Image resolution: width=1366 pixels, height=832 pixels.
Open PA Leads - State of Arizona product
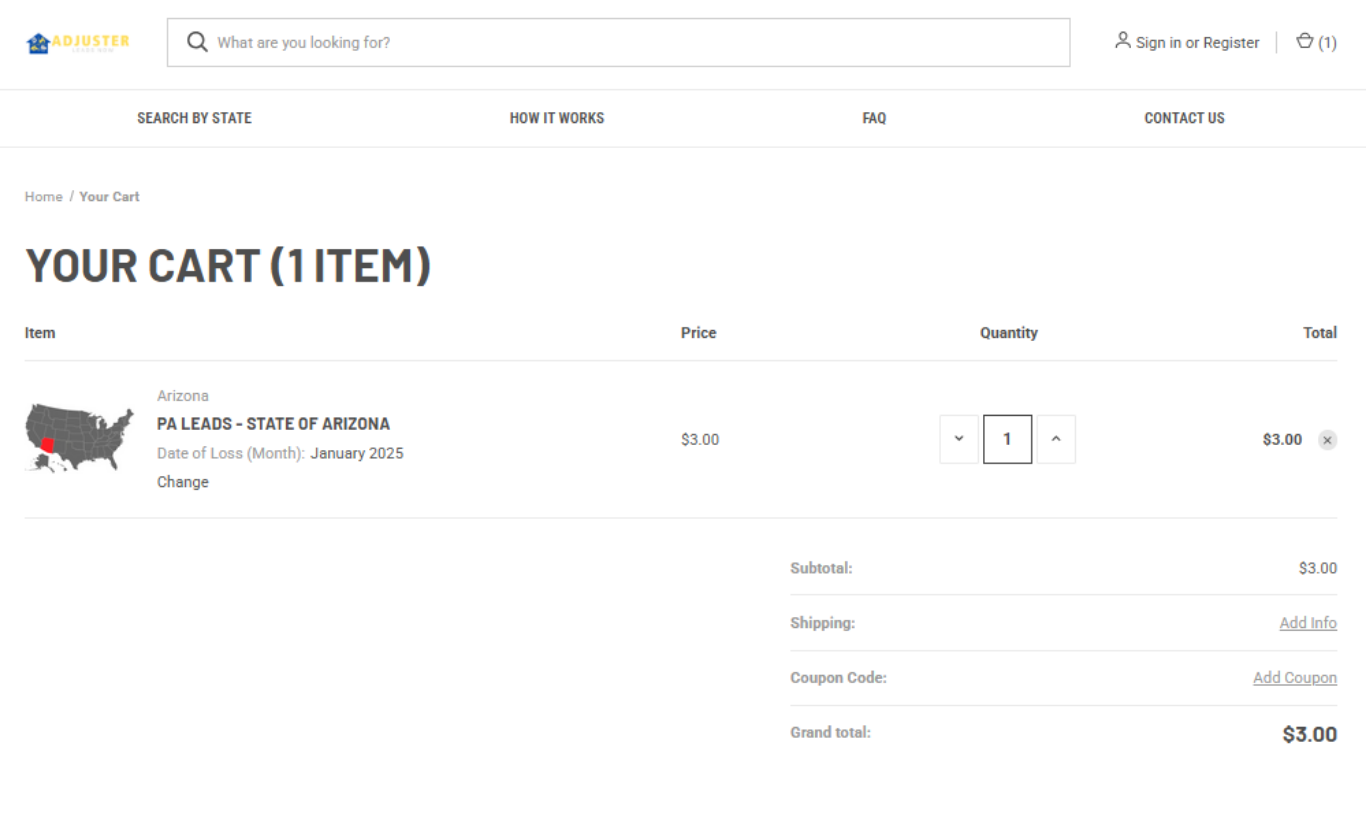click(273, 424)
